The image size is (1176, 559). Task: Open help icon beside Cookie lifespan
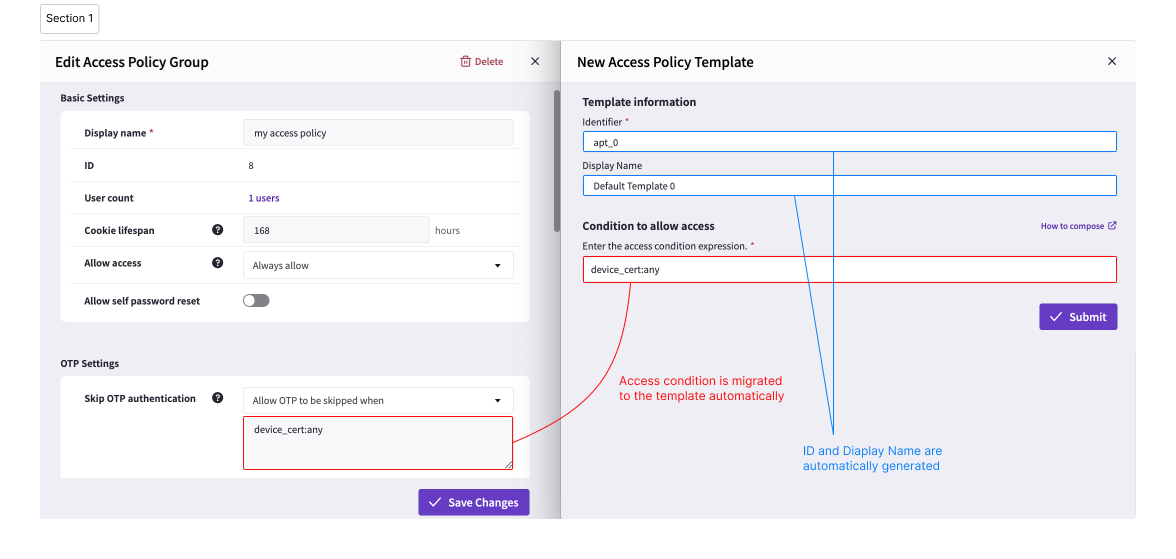pos(218,230)
